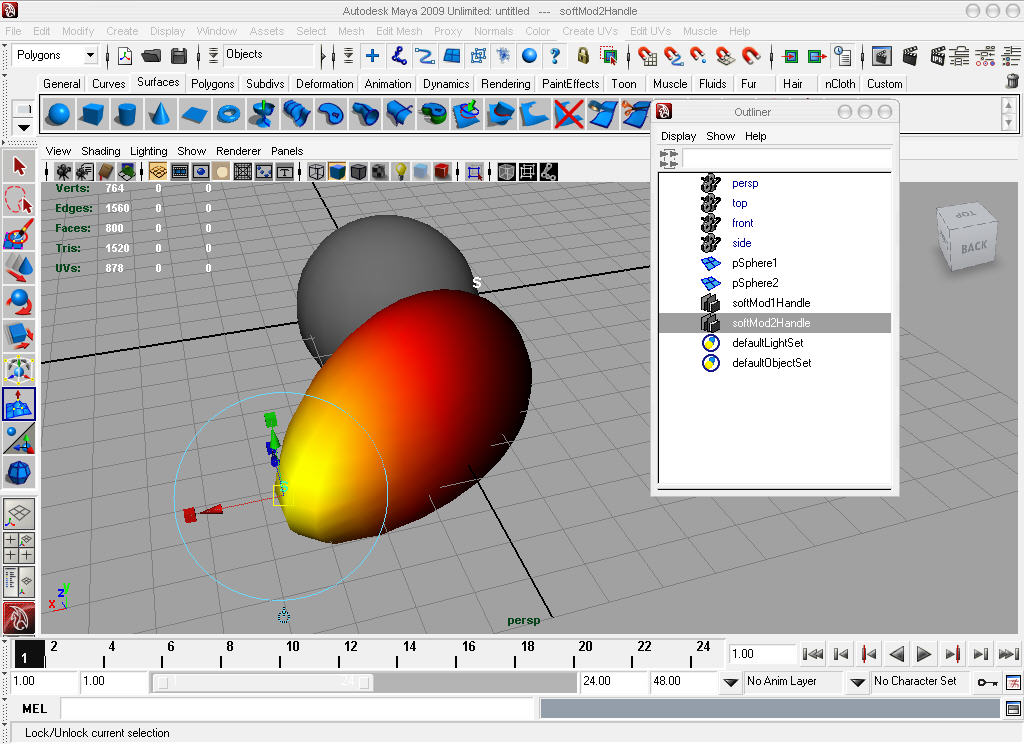Screen dimensions: 1024x744
Task: Open the File menu
Action: [x=13, y=31]
